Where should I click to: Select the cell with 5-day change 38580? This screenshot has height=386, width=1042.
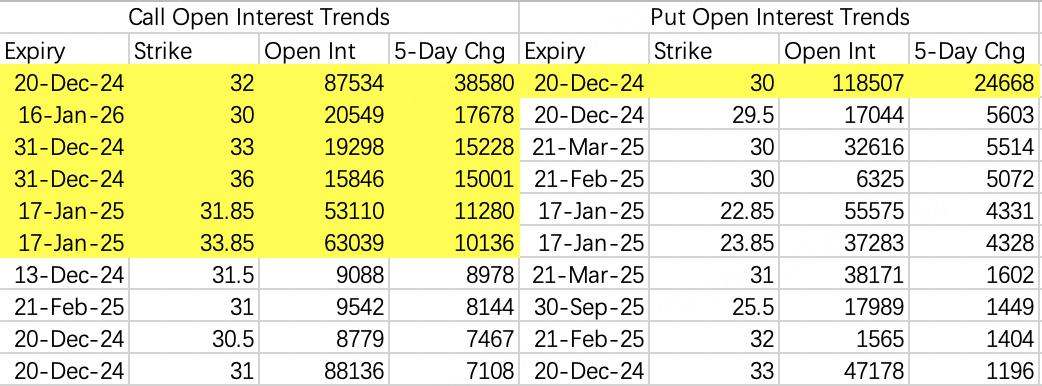click(454, 82)
